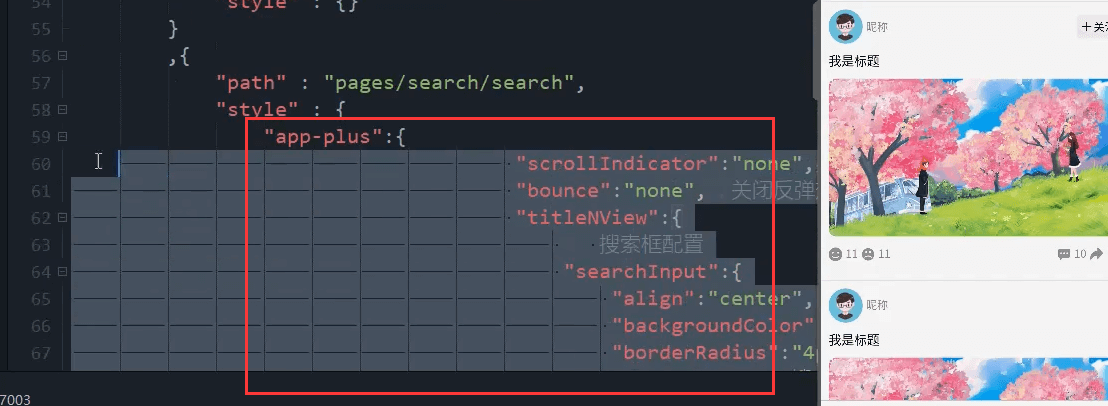Click the first post's 我是标题 title
The image size is (1108, 406).
(x=854, y=61)
